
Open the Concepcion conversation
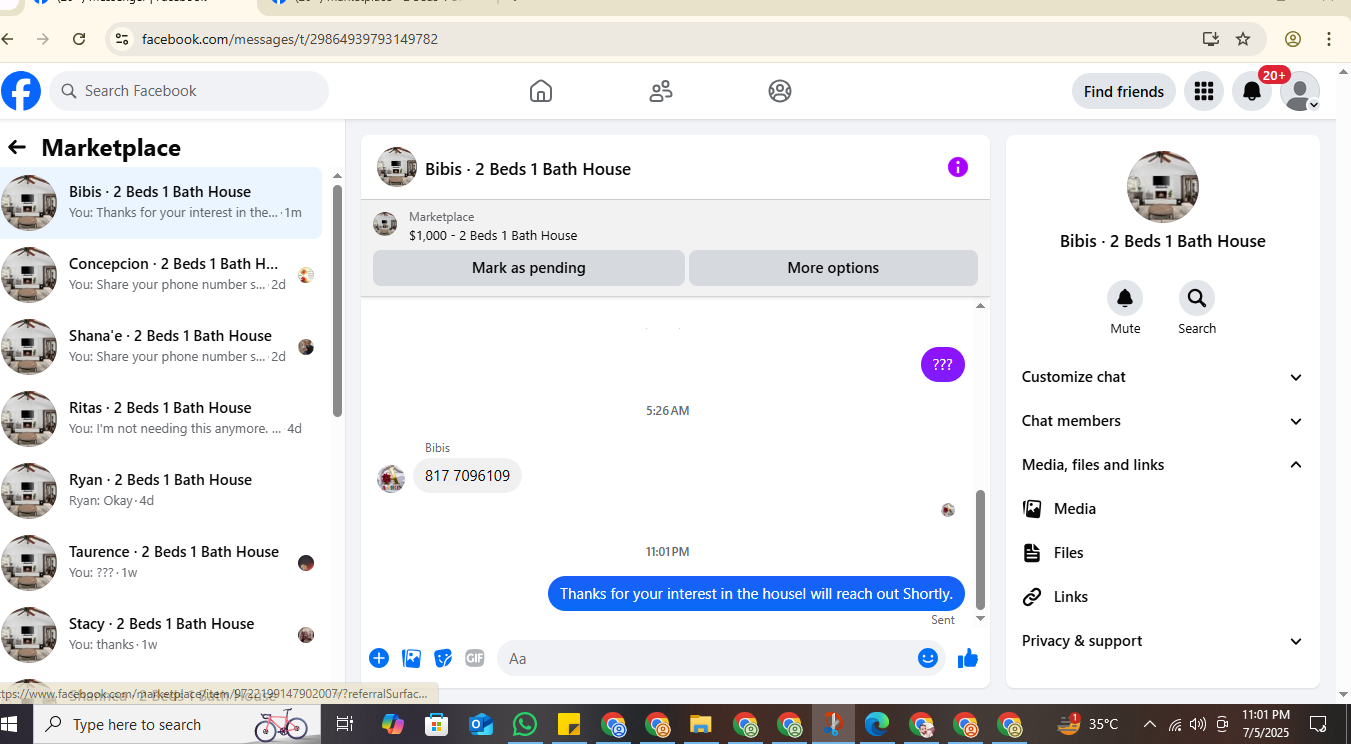click(162, 275)
